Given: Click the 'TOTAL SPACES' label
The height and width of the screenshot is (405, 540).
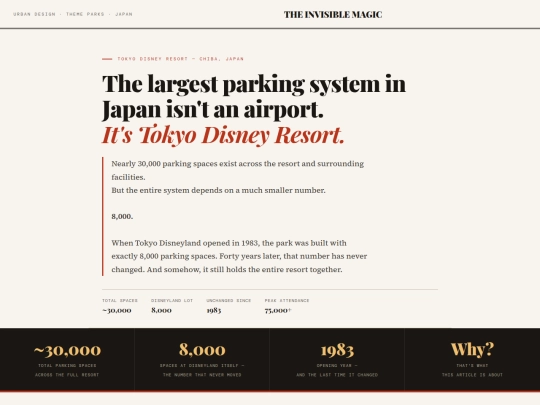Looking at the screenshot, I should pyautogui.click(x=120, y=300).
